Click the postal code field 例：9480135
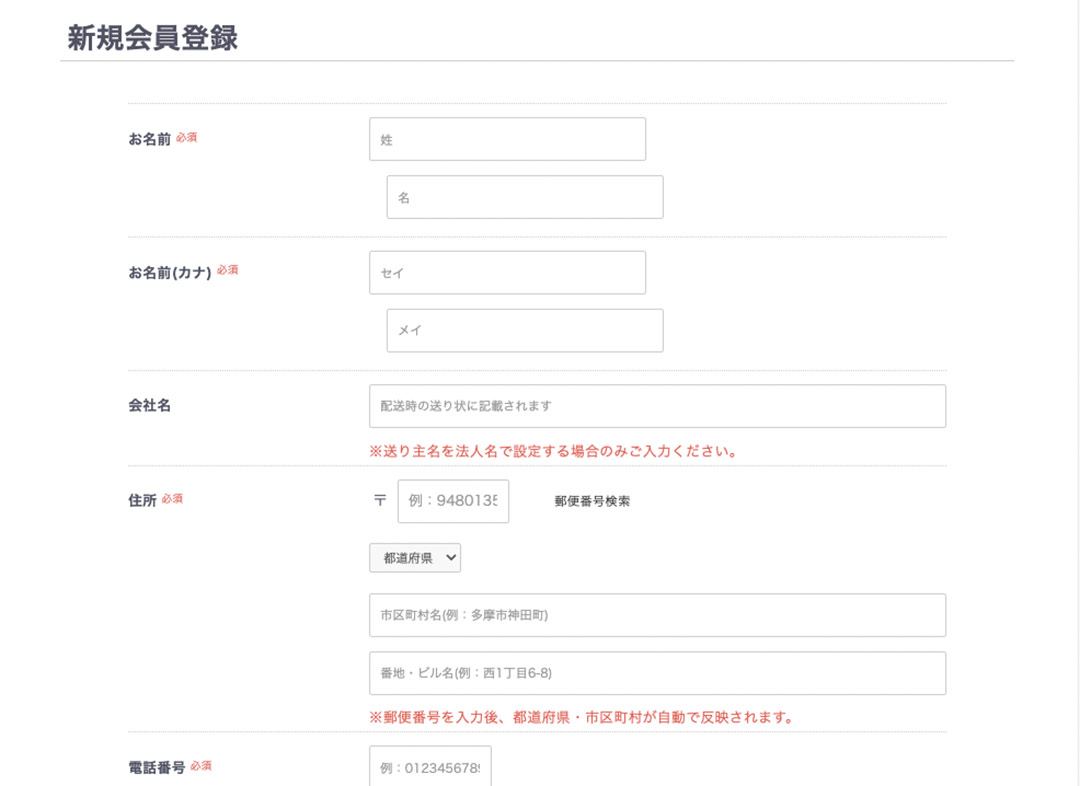 pos(453,501)
